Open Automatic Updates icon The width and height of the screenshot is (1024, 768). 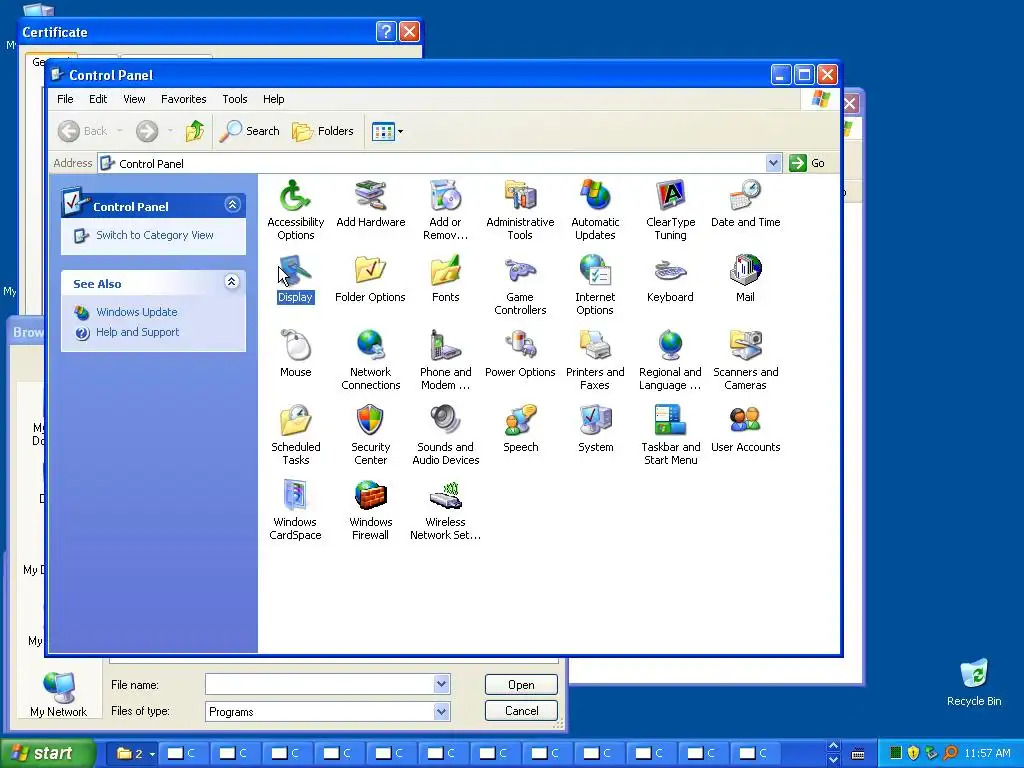pyautogui.click(x=595, y=209)
